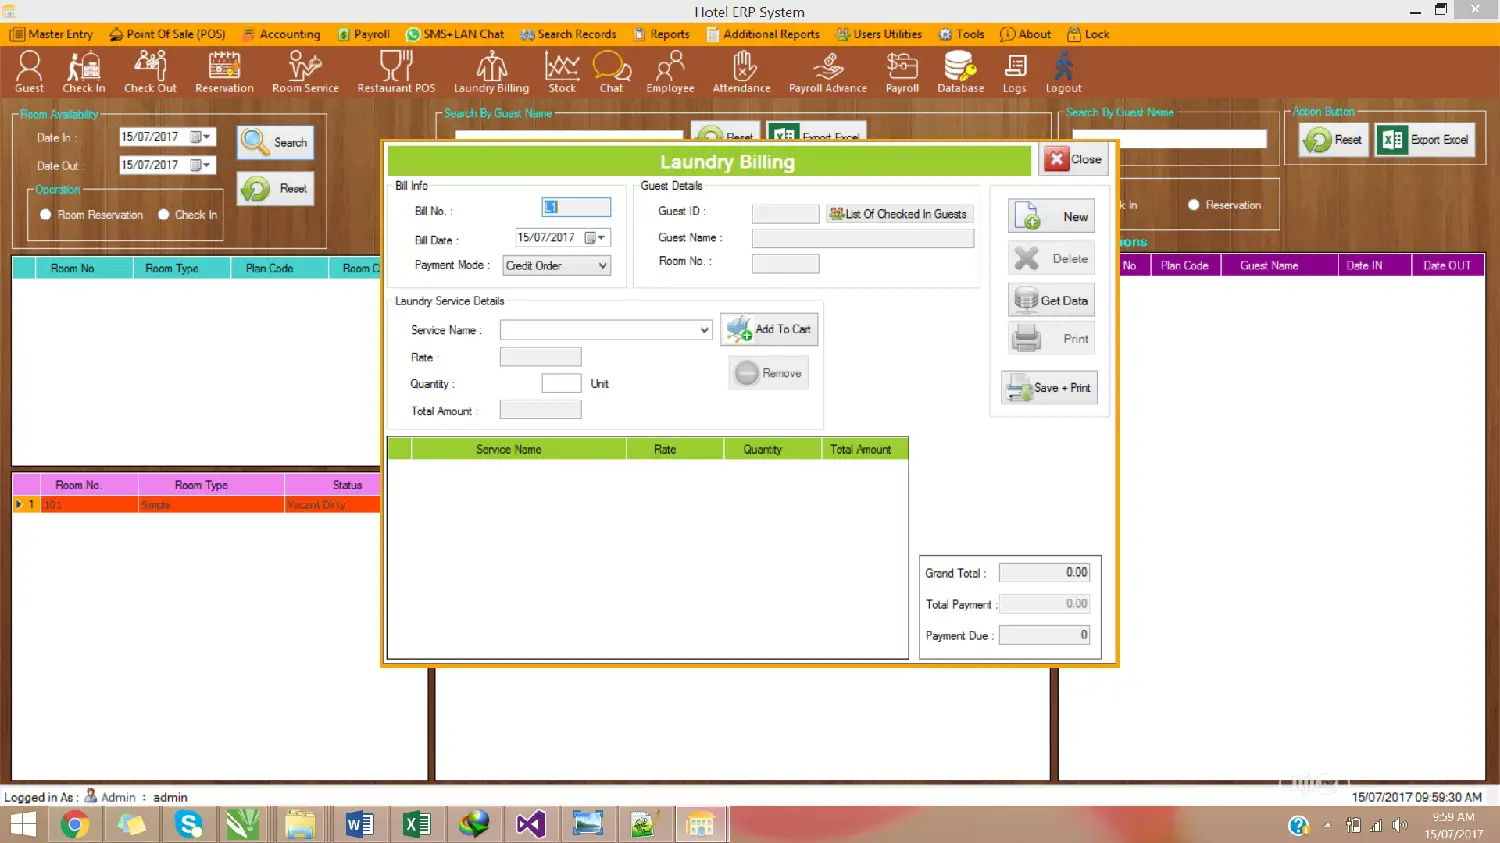Click Reset in the Action Button group

click(1334, 140)
